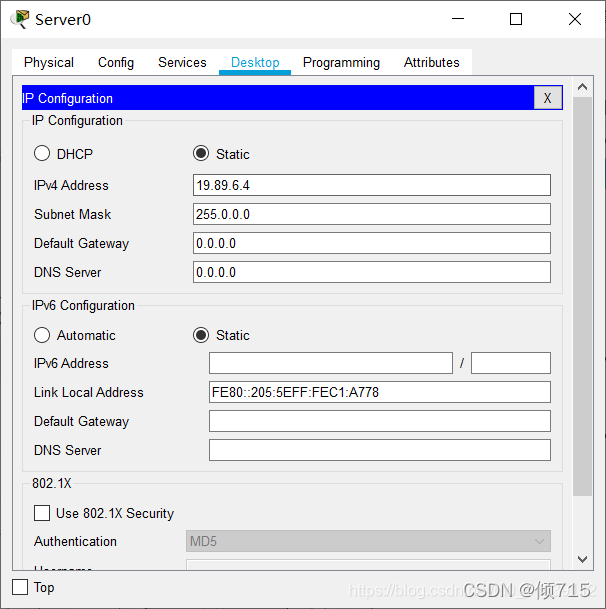Click the Authentication label
This screenshot has height=609, width=606.
[75, 541]
